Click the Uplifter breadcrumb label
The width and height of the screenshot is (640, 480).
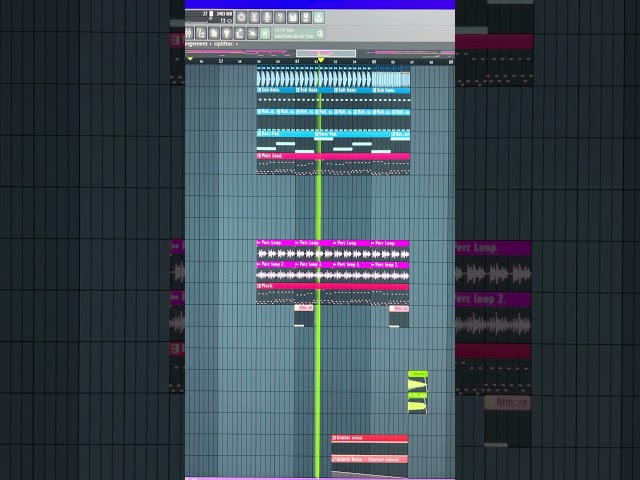pos(224,44)
